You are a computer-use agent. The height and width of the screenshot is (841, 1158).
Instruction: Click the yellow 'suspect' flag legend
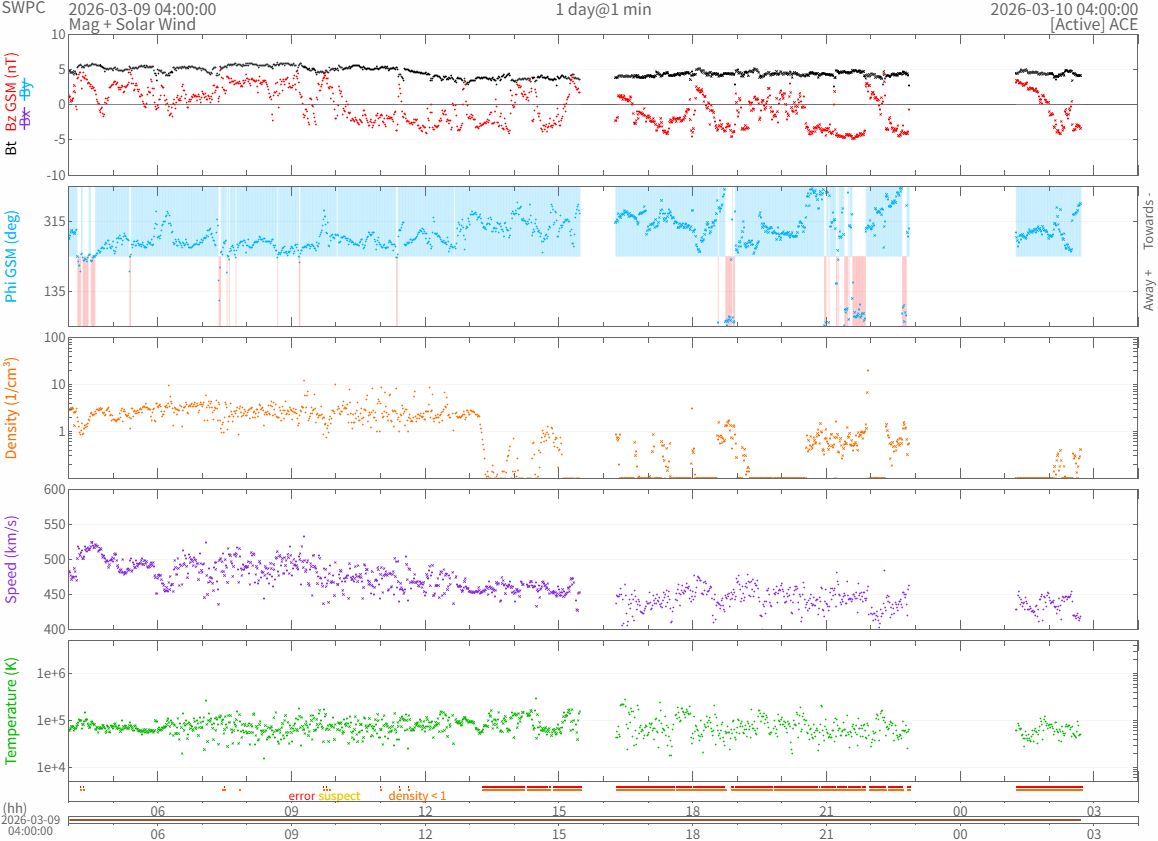coord(339,796)
